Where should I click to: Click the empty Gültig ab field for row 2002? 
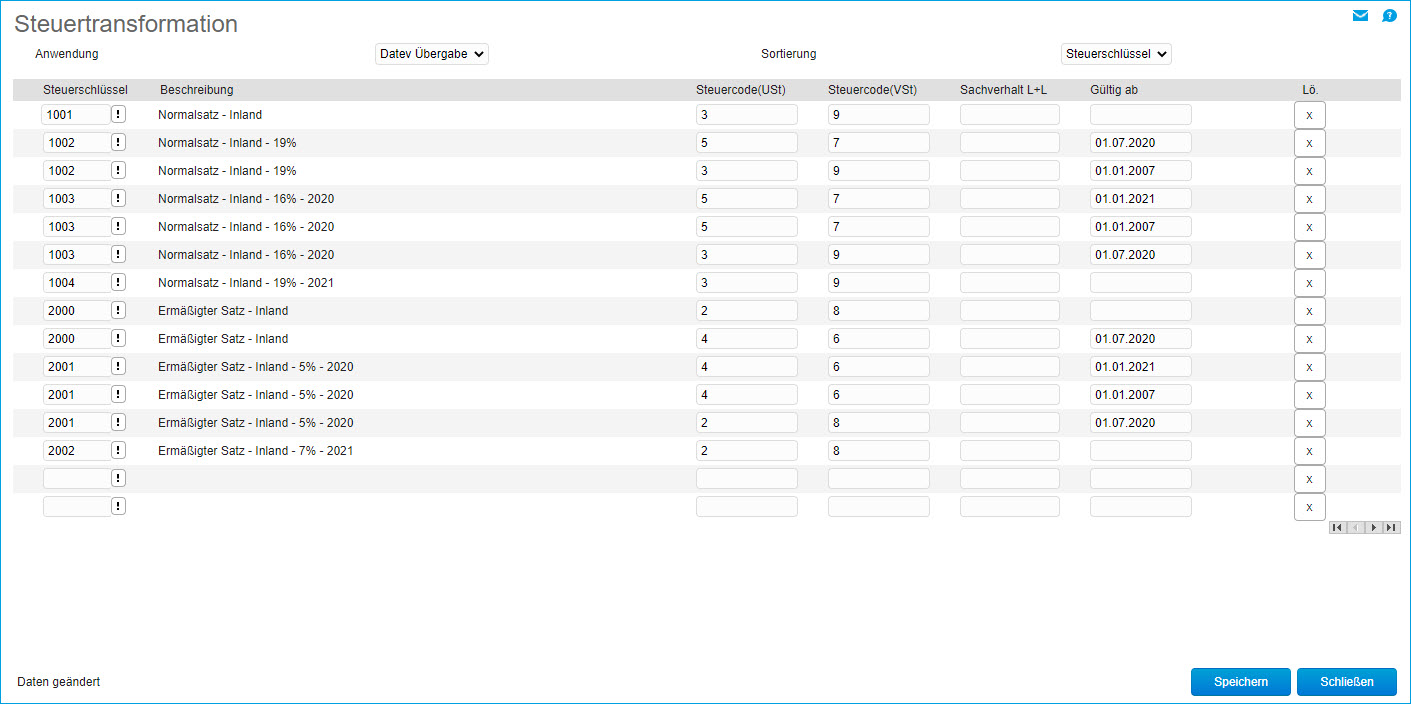pyautogui.click(x=1140, y=451)
